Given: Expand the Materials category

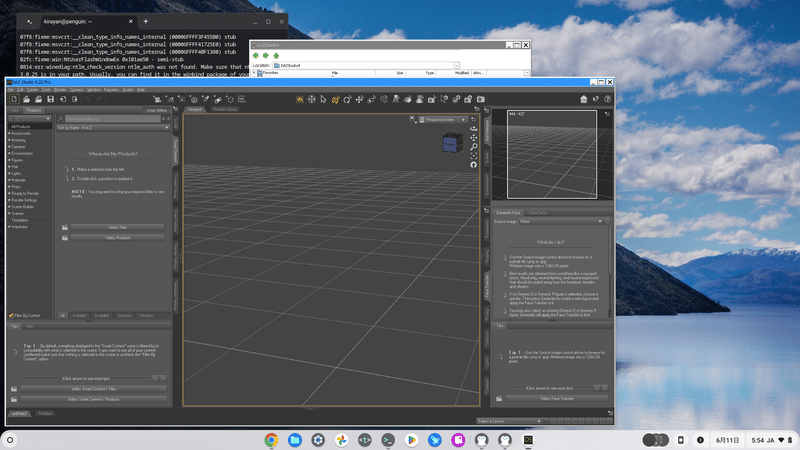Looking at the screenshot, I should (9, 180).
